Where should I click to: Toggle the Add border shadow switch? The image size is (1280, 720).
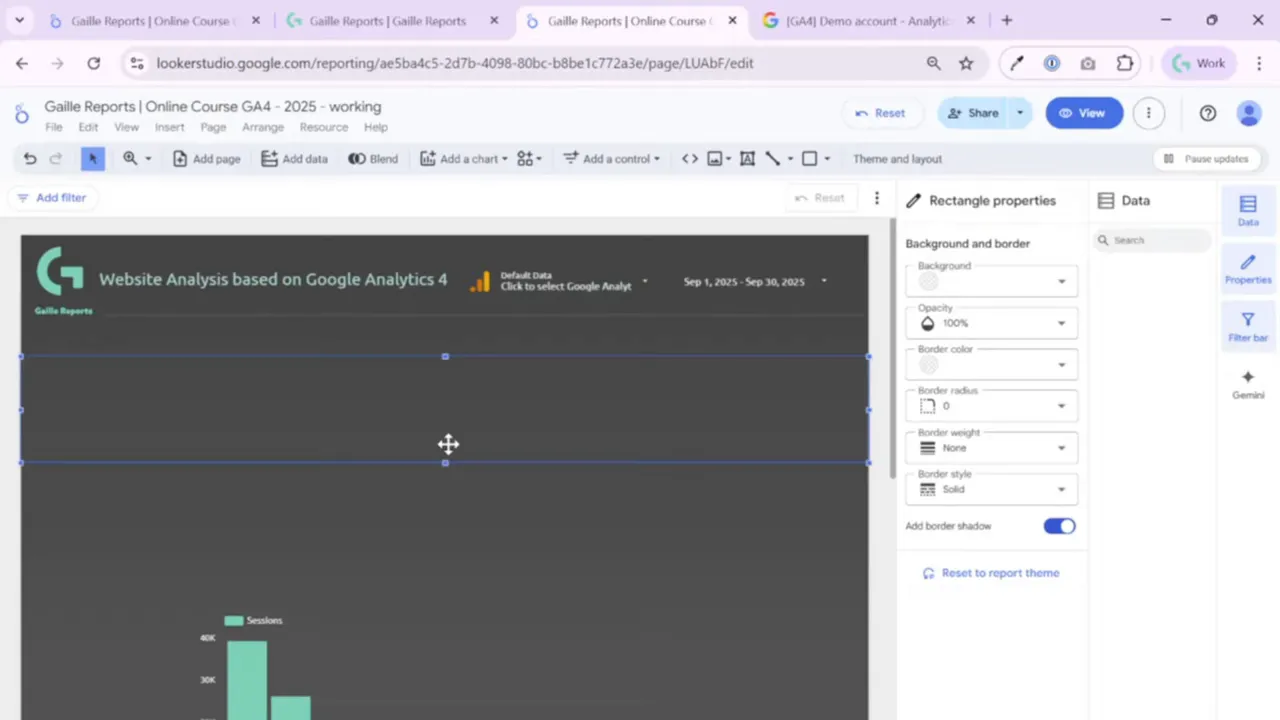tap(1059, 526)
